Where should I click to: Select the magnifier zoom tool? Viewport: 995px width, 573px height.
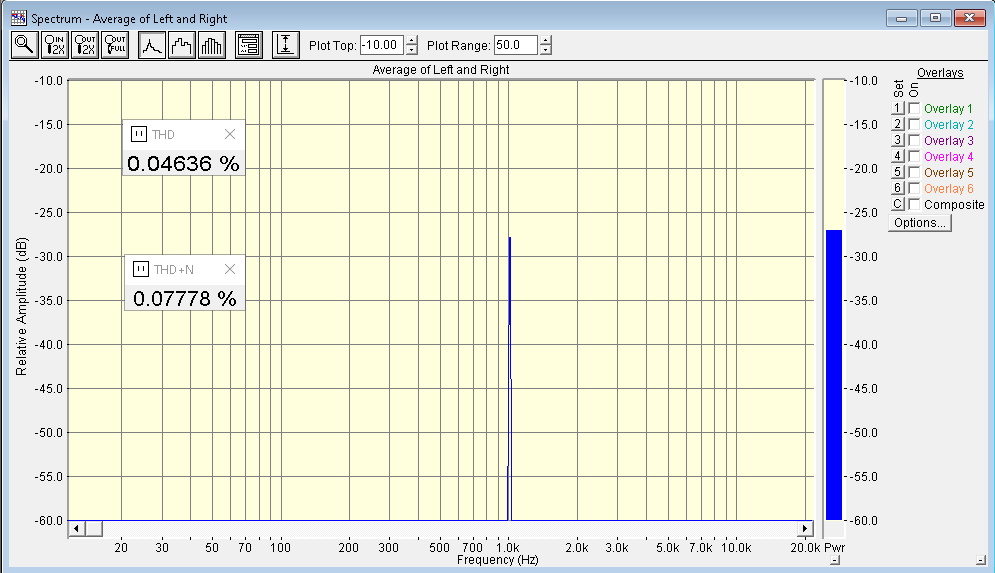click(x=24, y=45)
